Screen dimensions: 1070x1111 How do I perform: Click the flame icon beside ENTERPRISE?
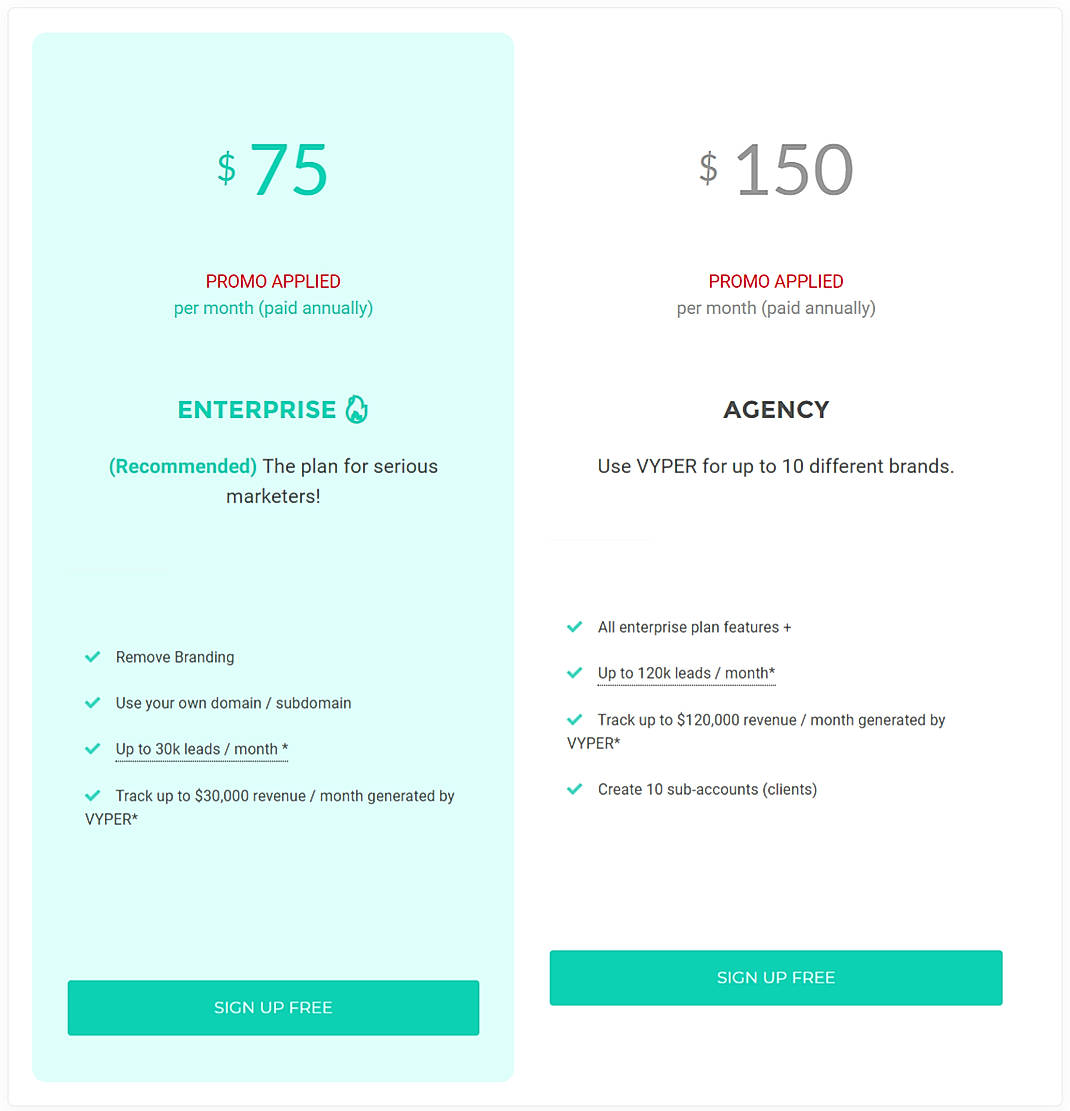click(357, 409)
